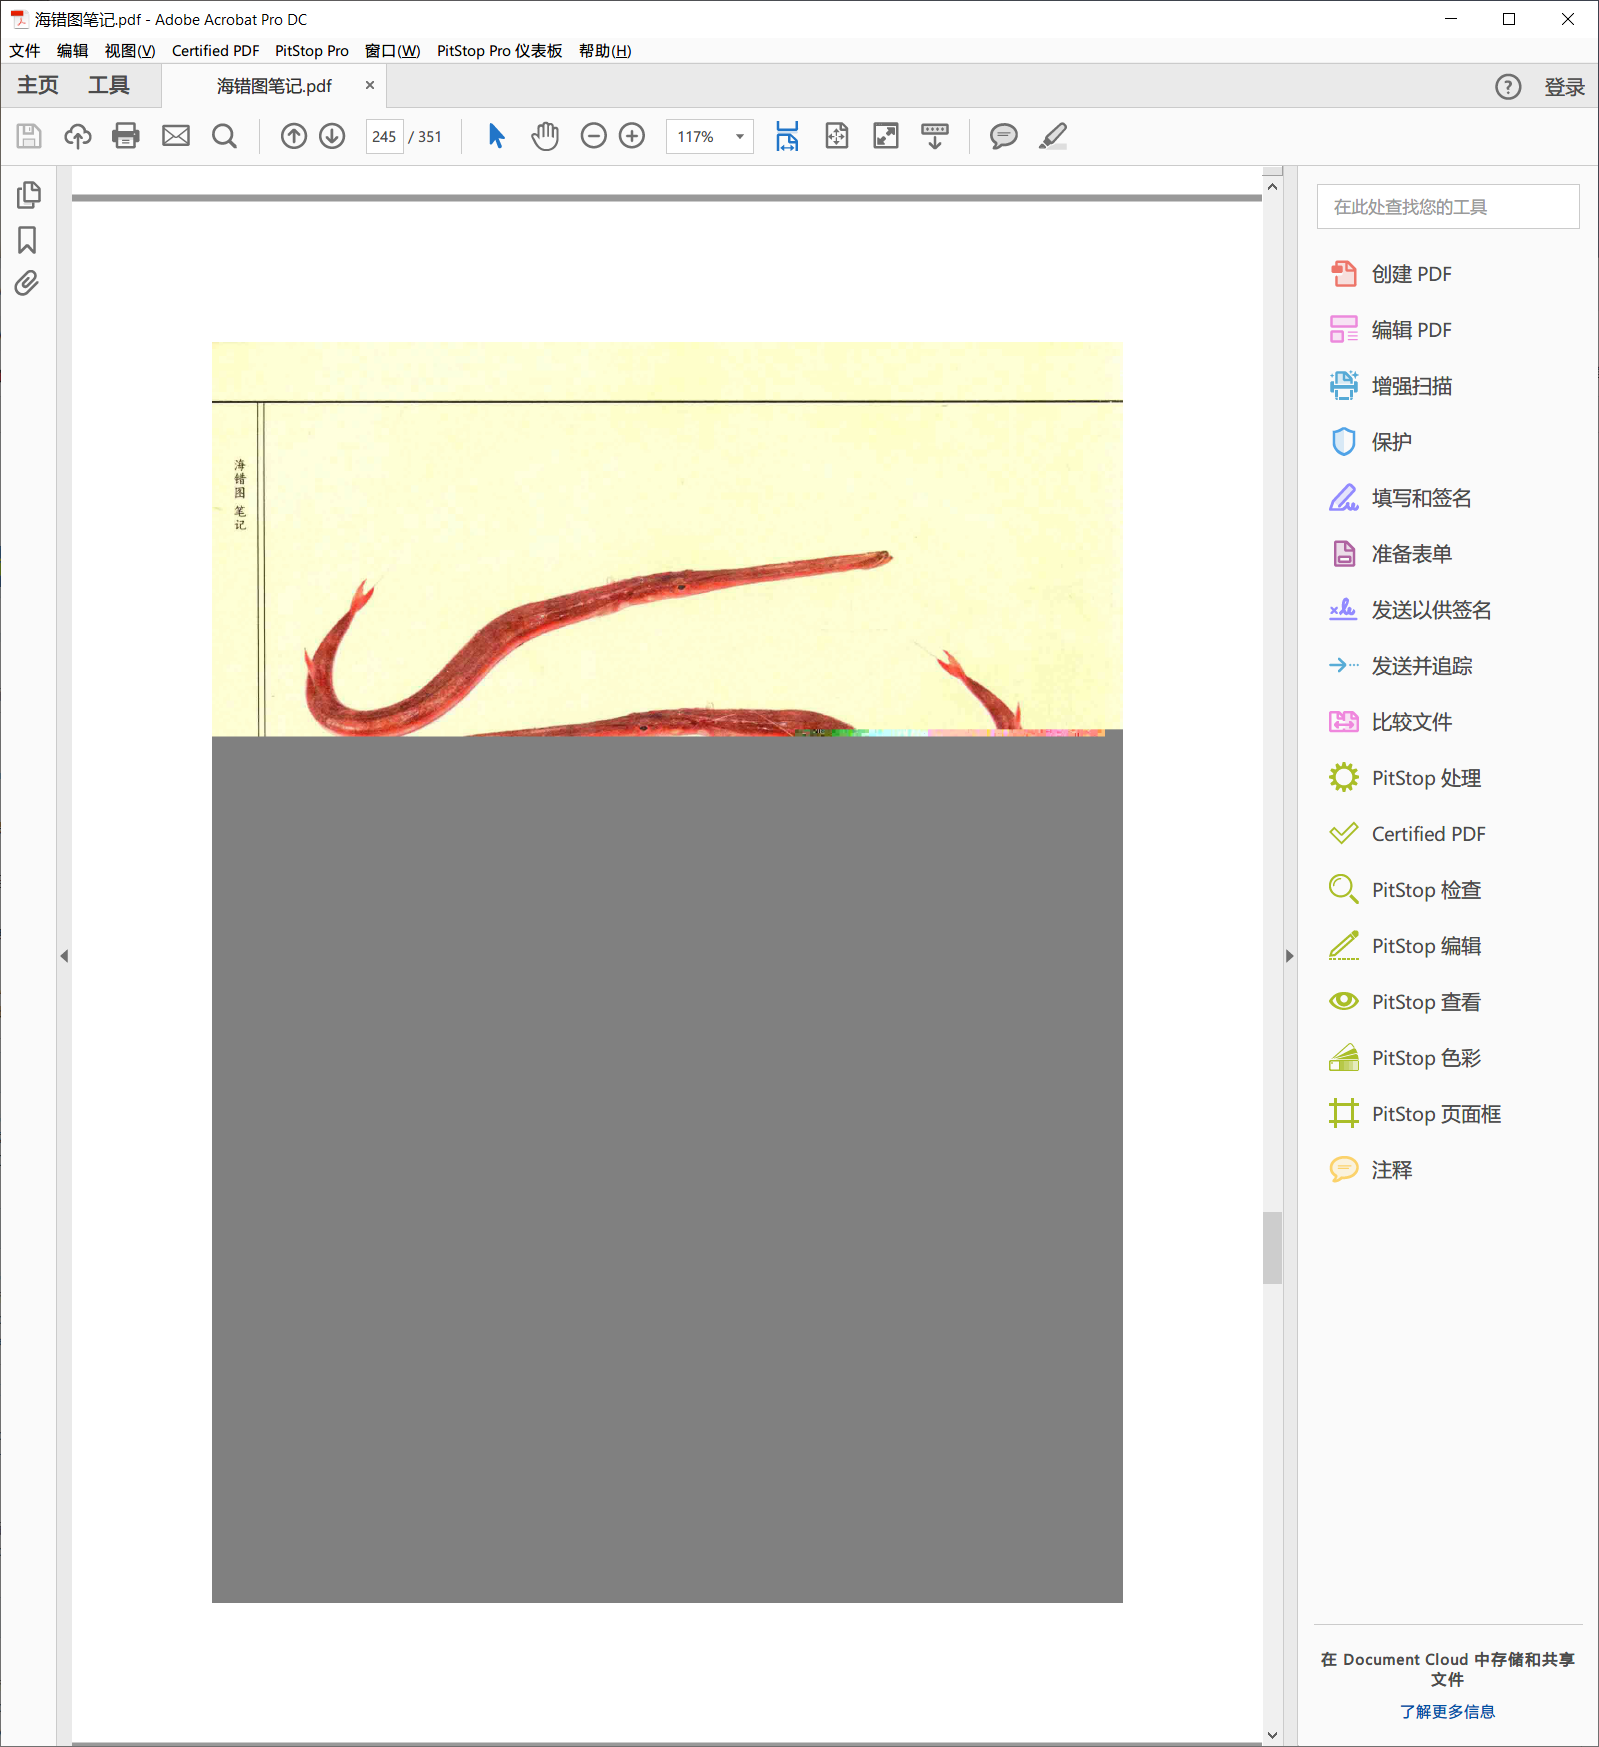The width and height of the screenshot is (1599, 1747).
Task: Follow the 了解更多信息 link
Action: [x=1447, y=1711]
